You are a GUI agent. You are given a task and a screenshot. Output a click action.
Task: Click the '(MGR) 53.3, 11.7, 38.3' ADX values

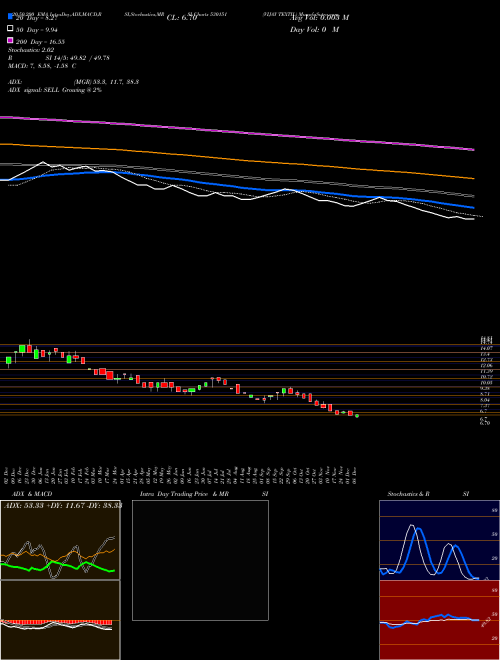[106, 82]
